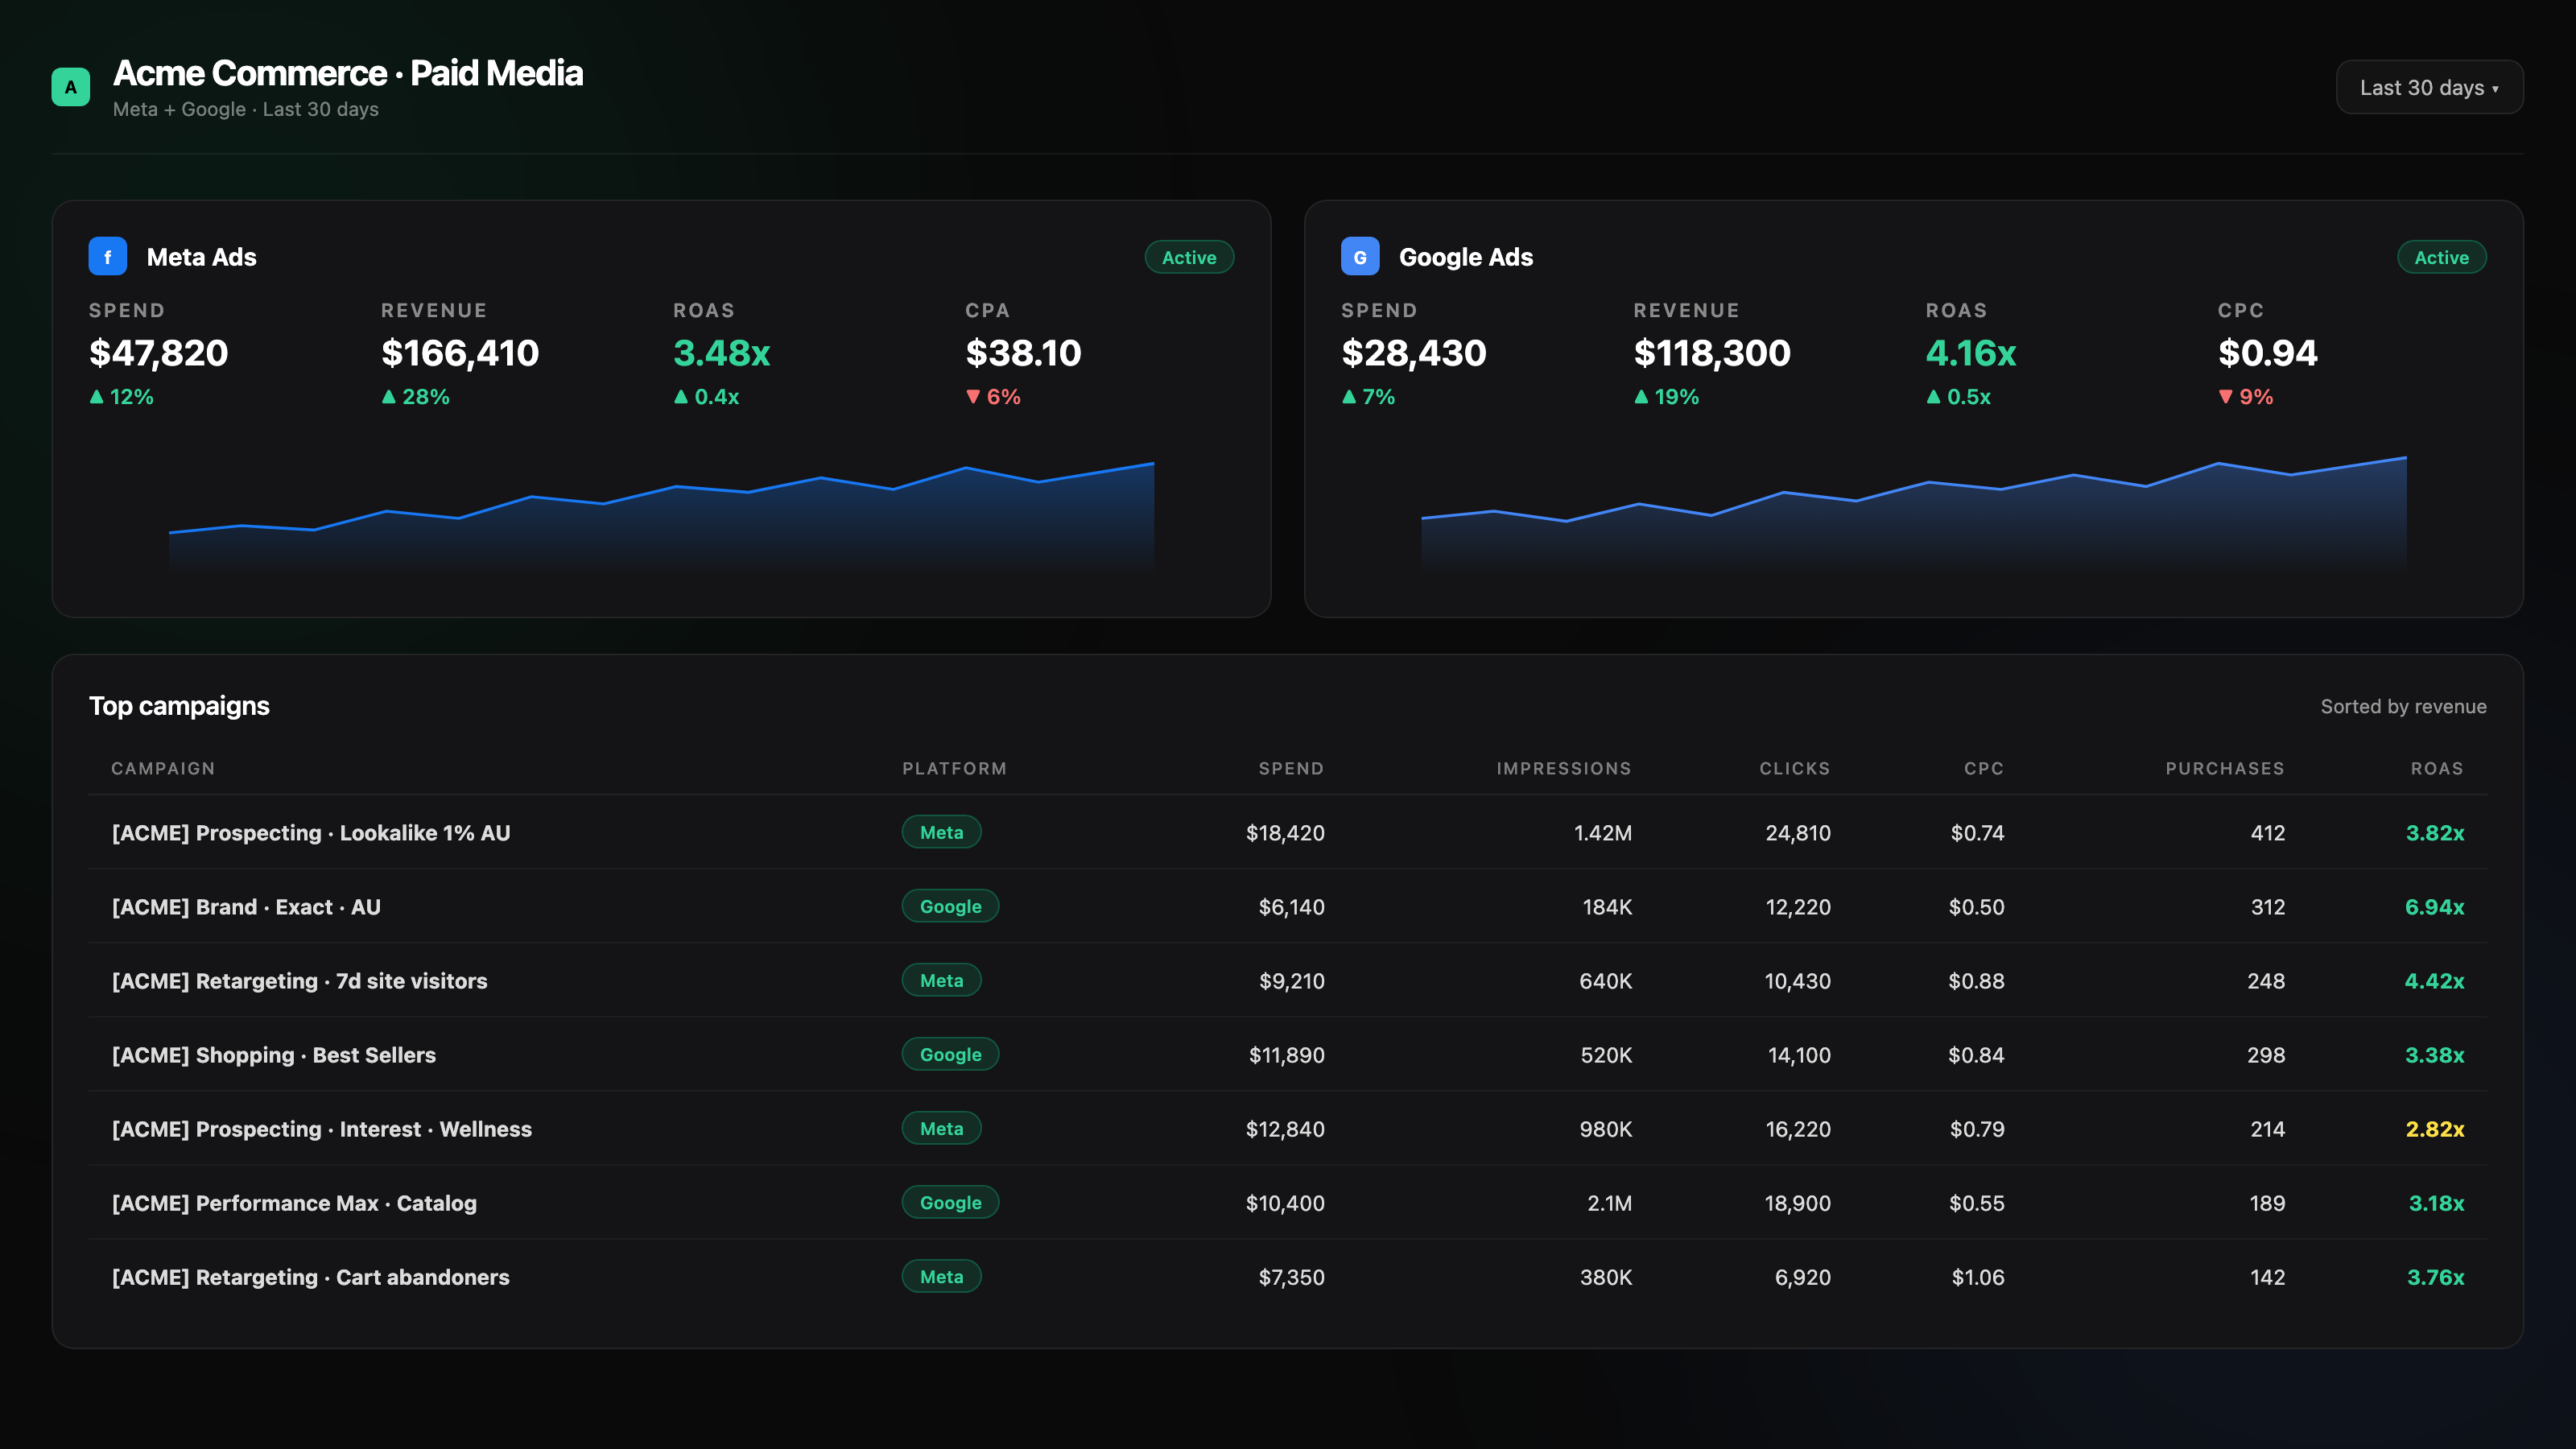Click Google Ads ROAS value 4.16x
Screen dimensions: 2576x1449
[x=1970, y=352]
